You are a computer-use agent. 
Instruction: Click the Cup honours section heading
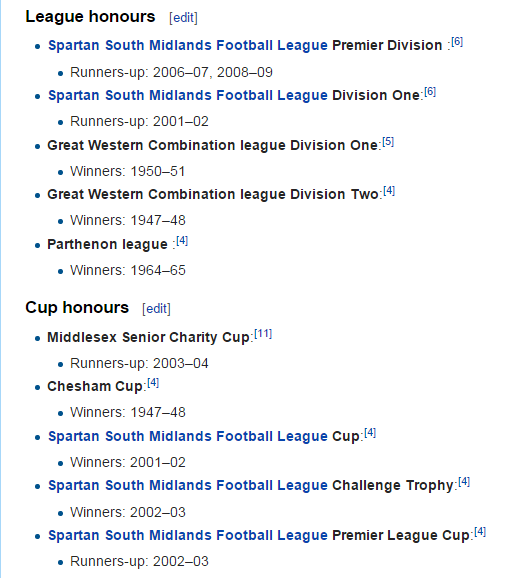click(x=77, y=307)
